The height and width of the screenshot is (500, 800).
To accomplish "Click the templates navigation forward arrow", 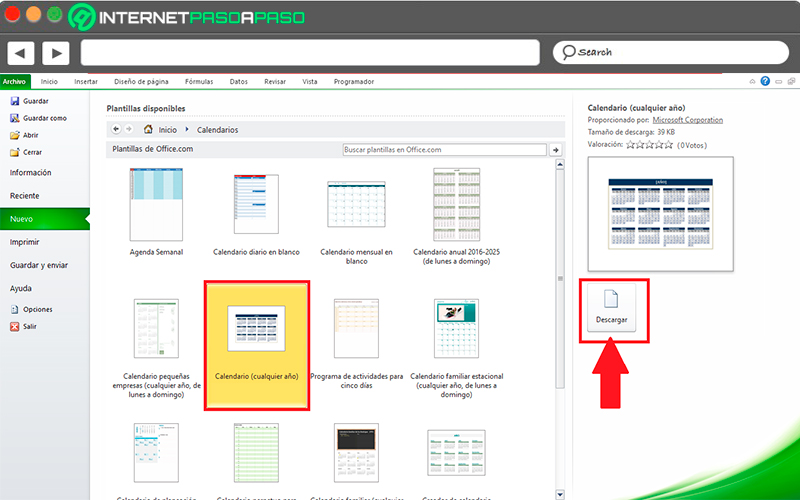I will coord(129,130).
